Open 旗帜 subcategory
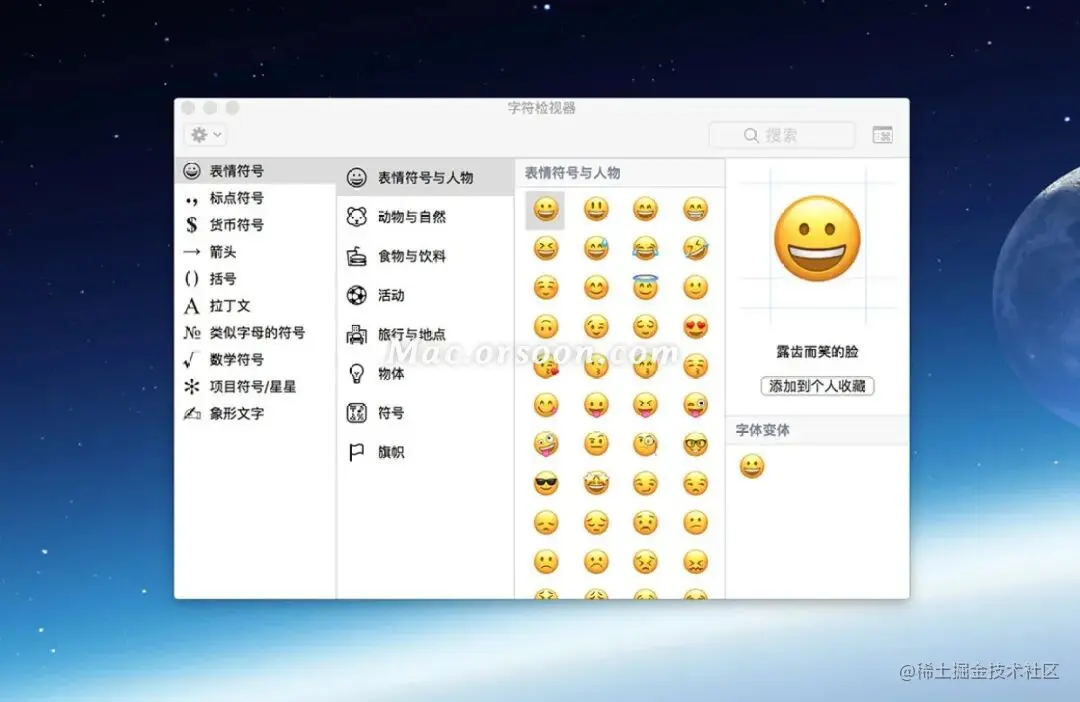Image resolution: width=1080 pixels, height=702 pixels. 426,453
